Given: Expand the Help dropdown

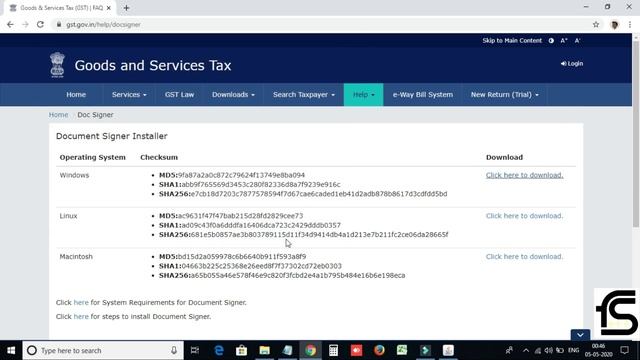Looking at the screenshot, I should [363, 95].
